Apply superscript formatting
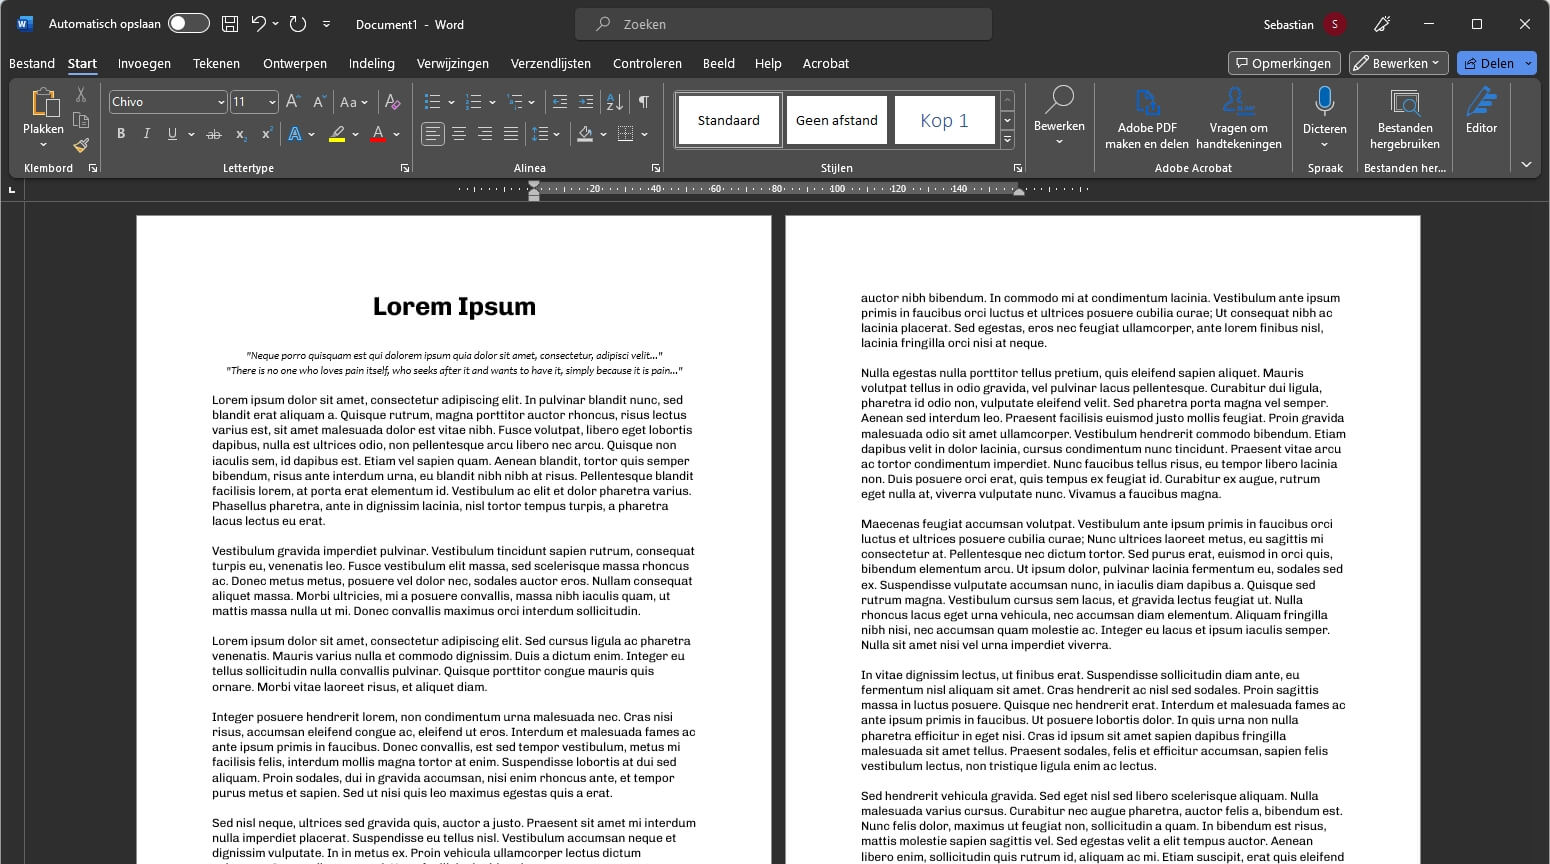This screenshot has width=1550, height=864. pos(266,134)
